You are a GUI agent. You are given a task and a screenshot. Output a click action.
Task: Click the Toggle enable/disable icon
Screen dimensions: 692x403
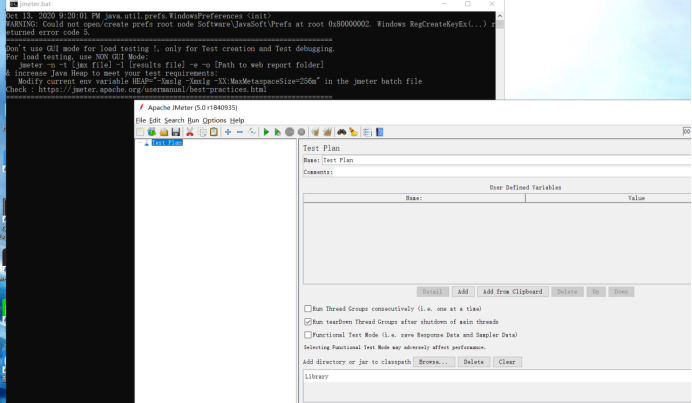pos(252,132)
